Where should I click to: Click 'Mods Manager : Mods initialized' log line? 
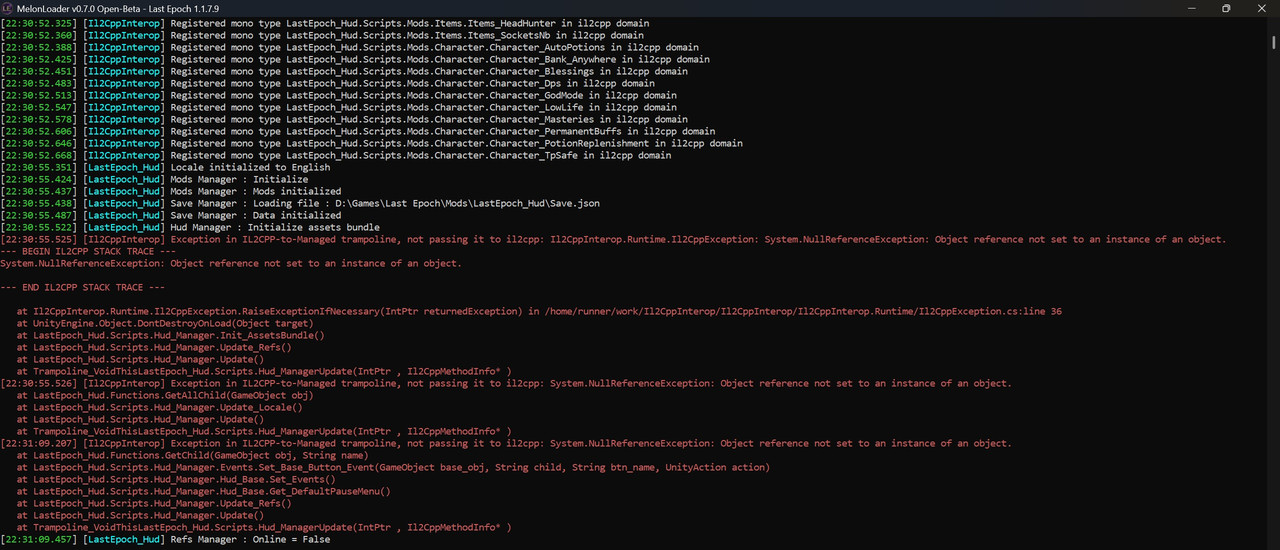point(171,191)
